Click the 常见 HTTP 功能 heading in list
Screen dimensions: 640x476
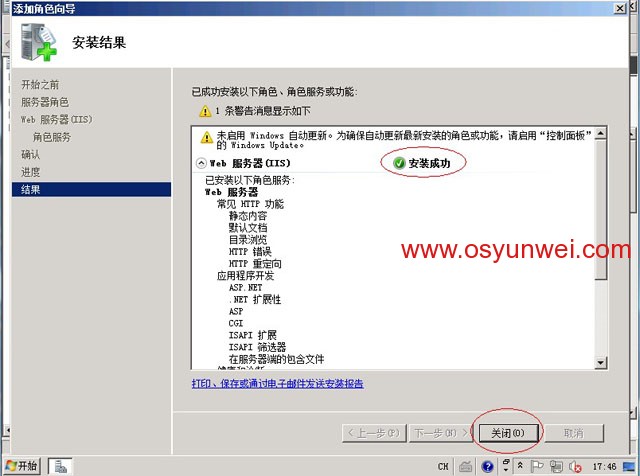point(250,204)
